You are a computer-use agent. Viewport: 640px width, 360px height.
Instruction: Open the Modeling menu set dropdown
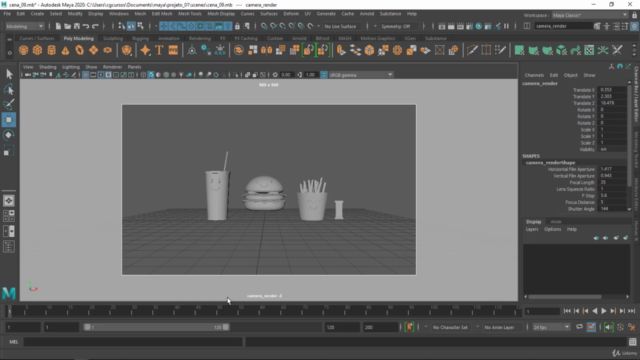click(24, 26)
